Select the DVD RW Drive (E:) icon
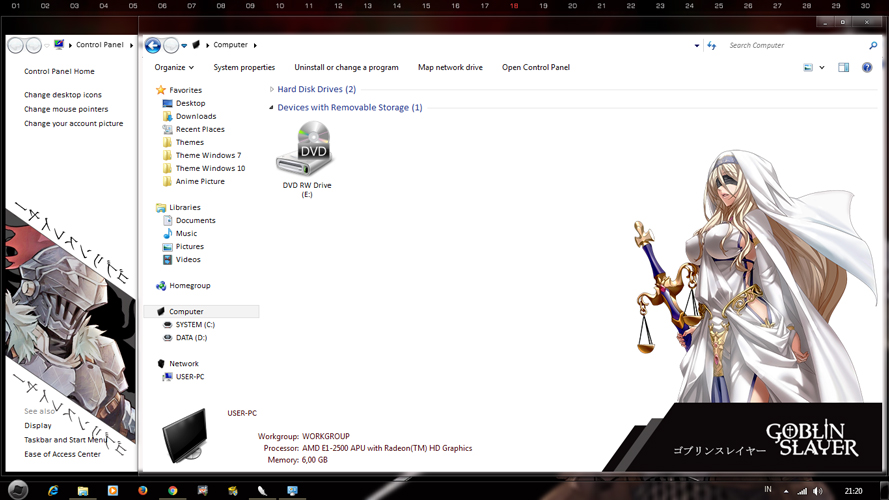889x500 pixels. (x=307, y=159)
